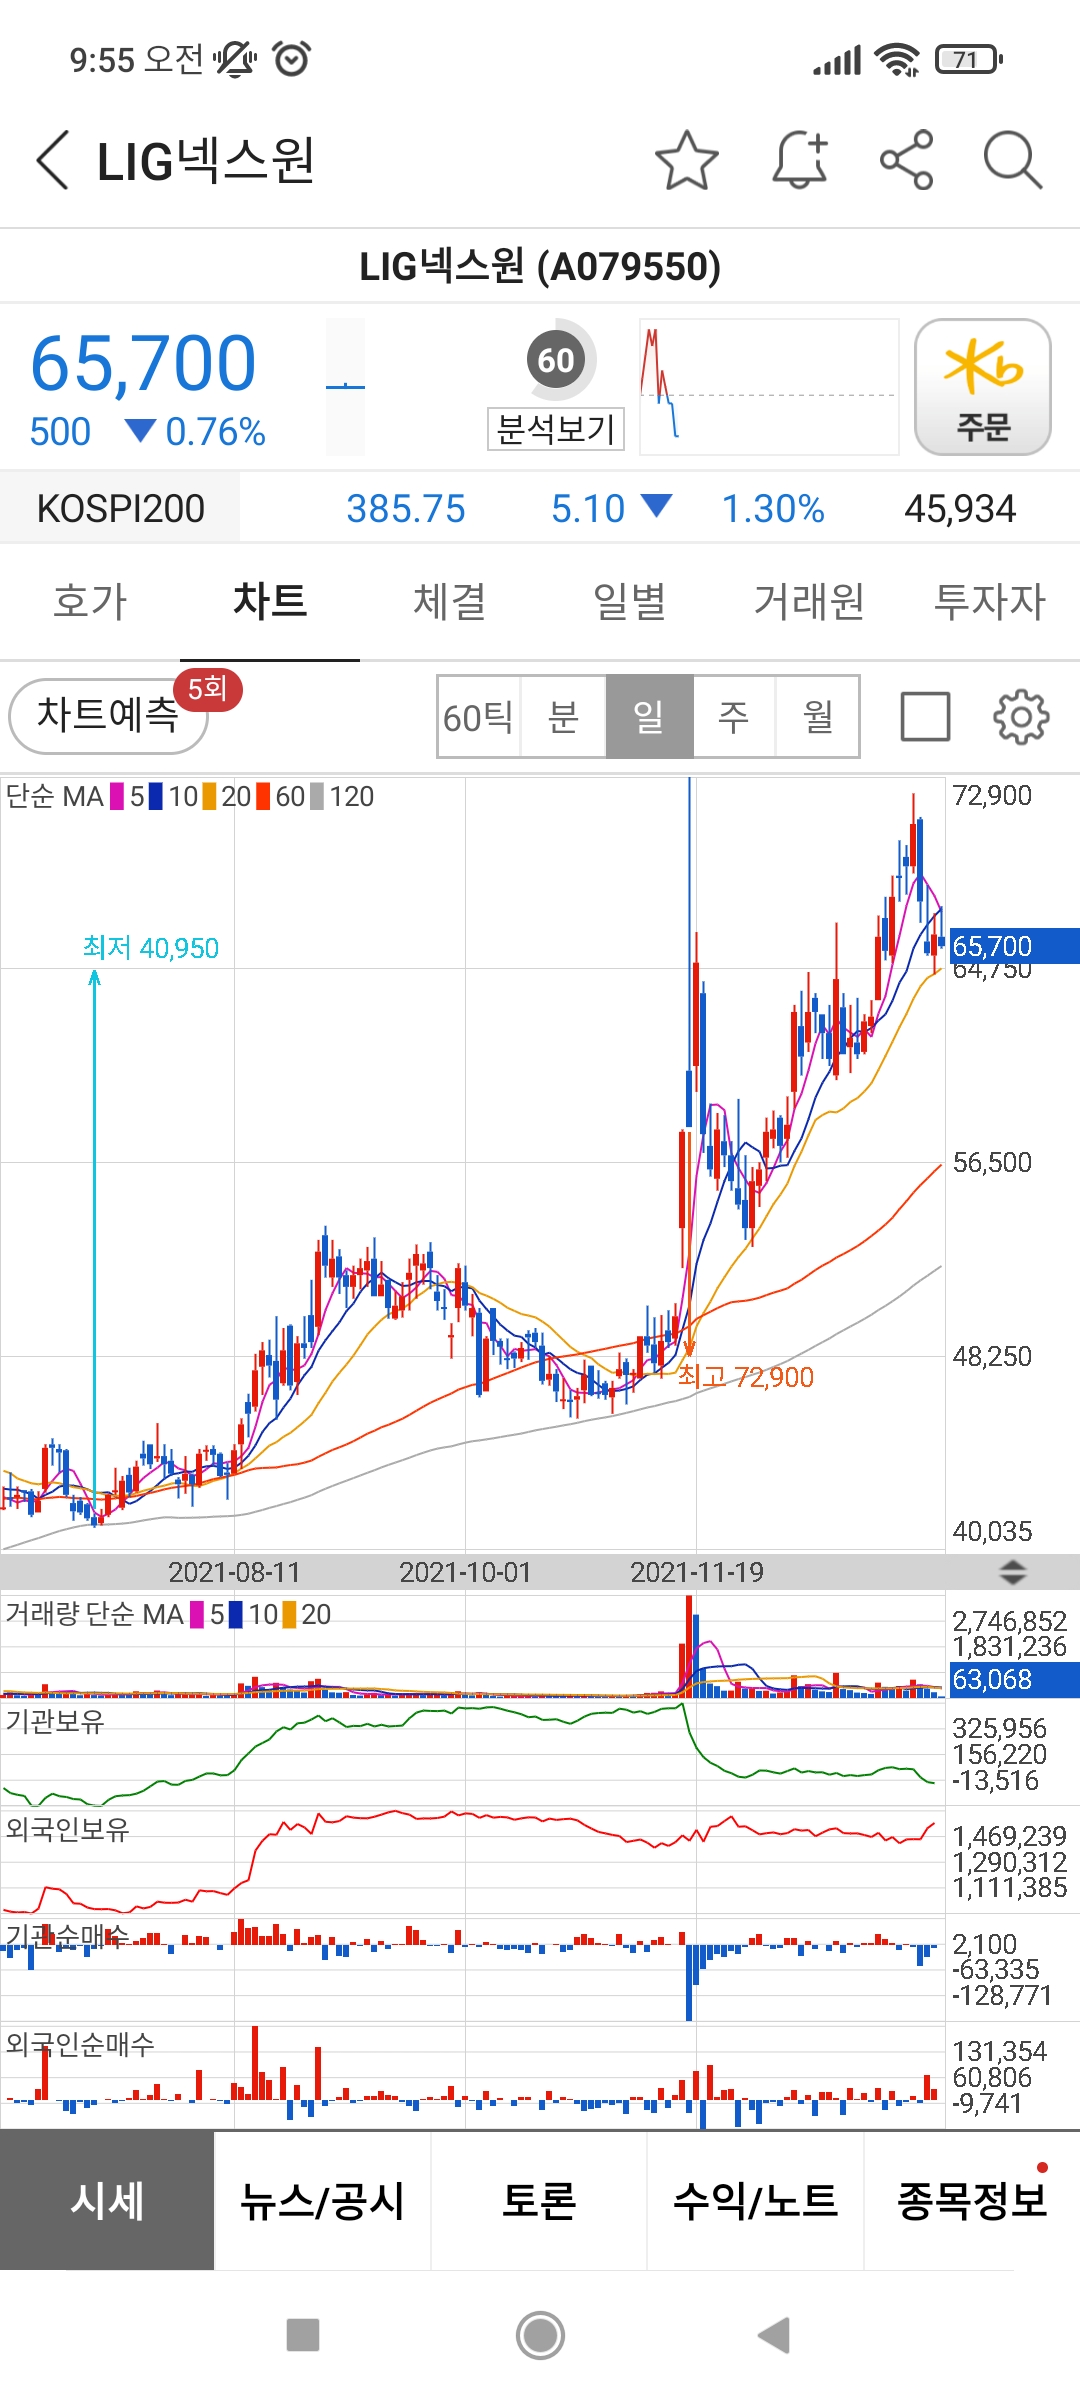The width and height of the screenshot is (1080, 2400).
Task: Tap the pink MA 5 color swatch
Action: click(x=117, y=797)
